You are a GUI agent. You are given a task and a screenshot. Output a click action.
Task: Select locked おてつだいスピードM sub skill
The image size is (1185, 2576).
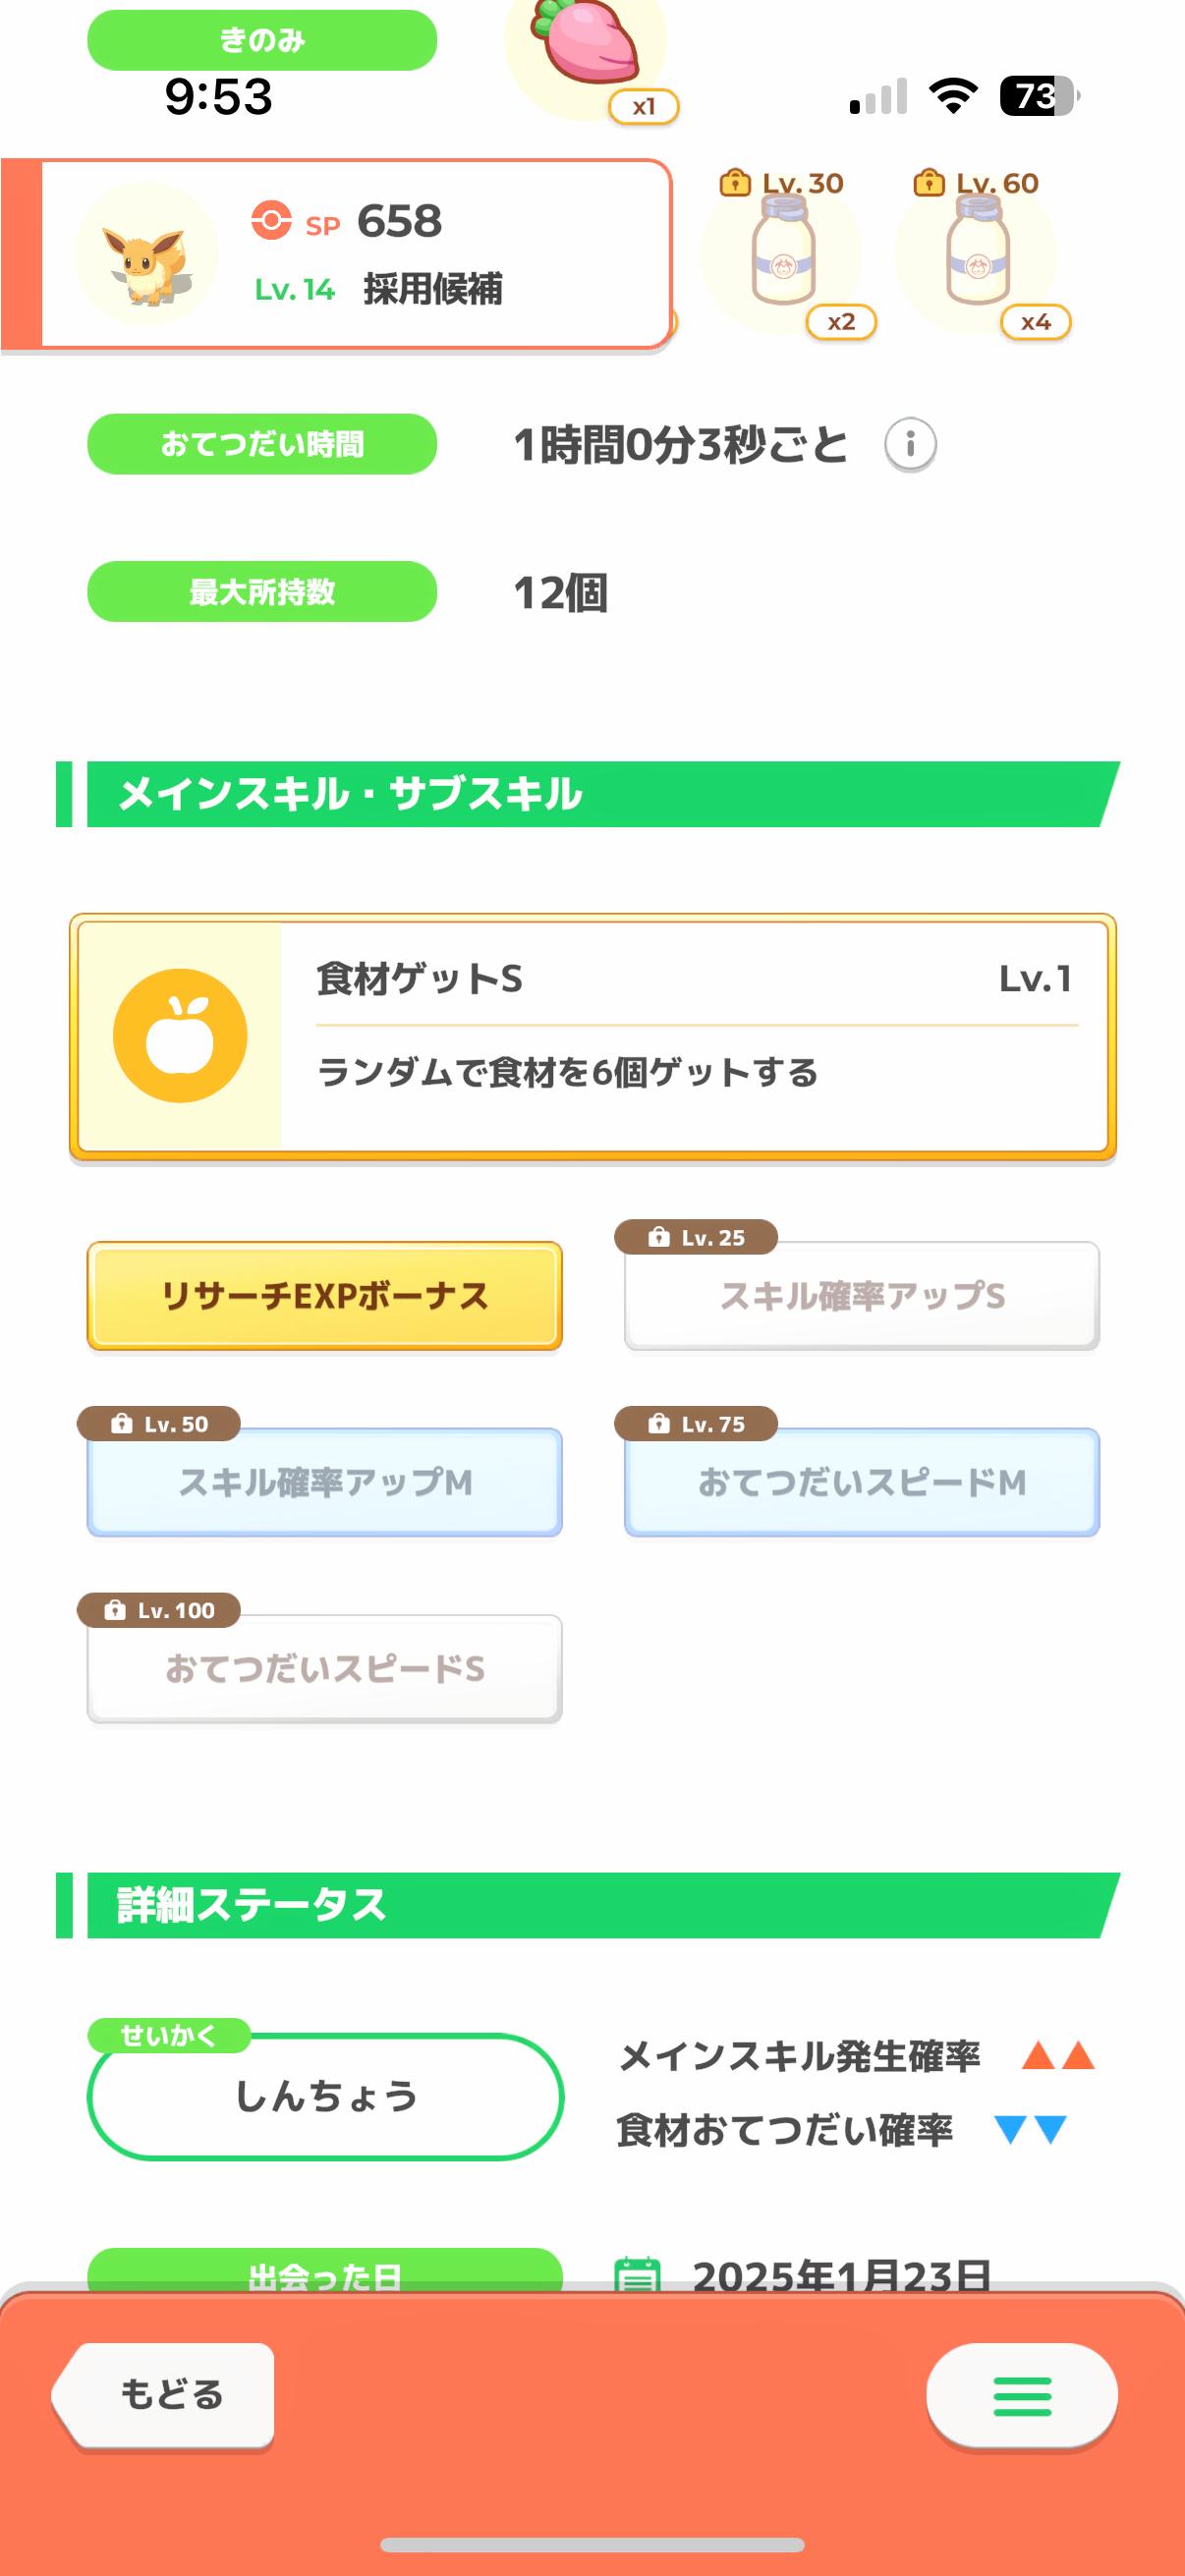[x=862, y=1482]
